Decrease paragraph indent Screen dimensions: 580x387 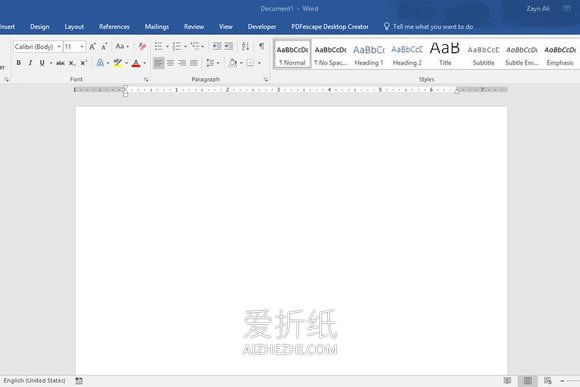tap(217, 46)
